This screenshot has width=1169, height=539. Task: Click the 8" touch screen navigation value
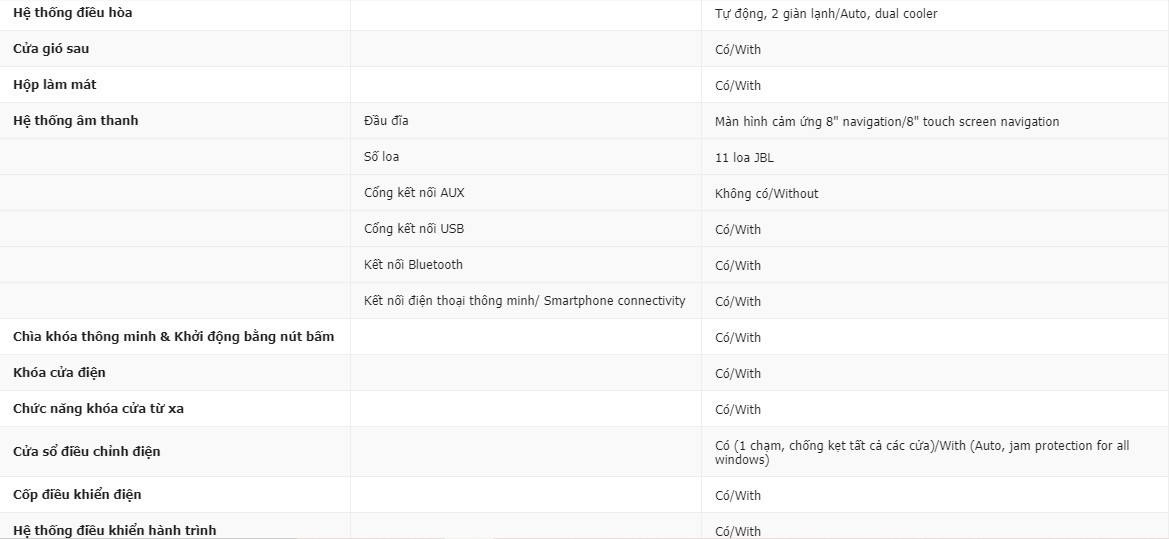point(886,122)
